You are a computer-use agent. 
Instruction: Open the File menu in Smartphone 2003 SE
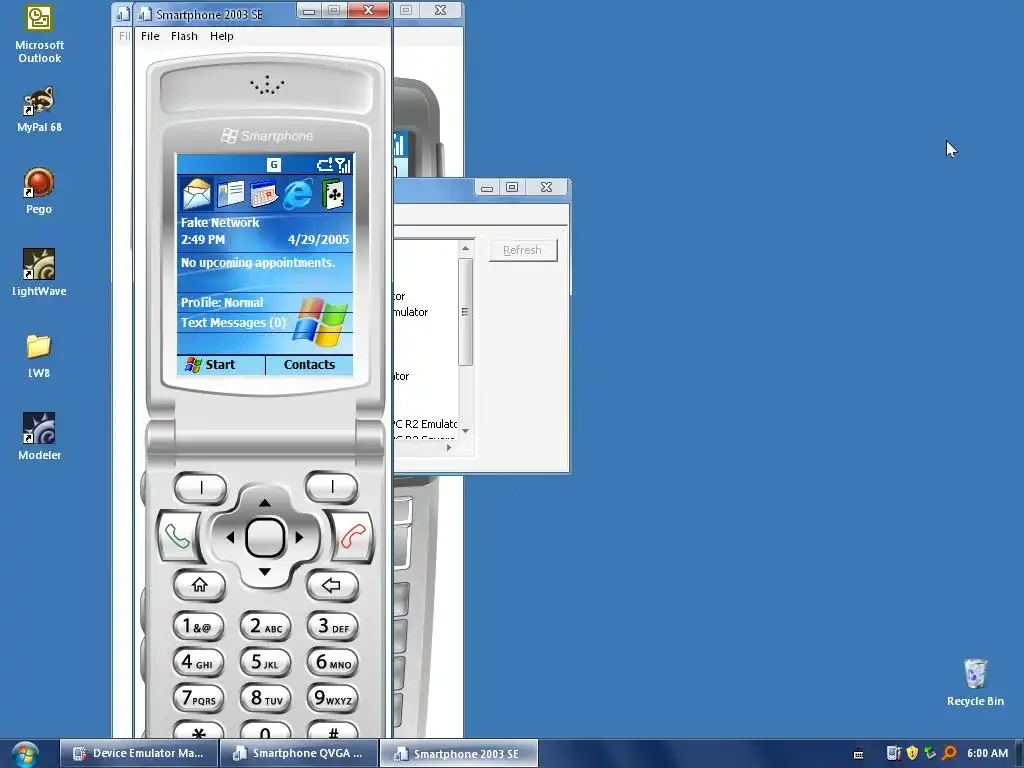click(x=150, y=36)
